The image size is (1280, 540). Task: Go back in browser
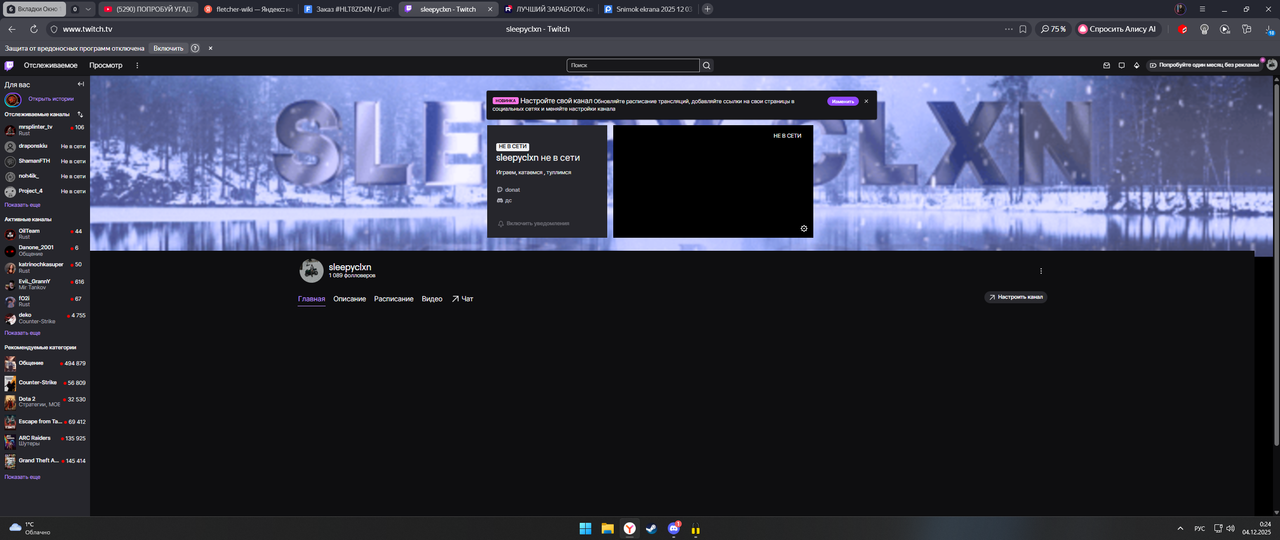(x=11, y=29)
